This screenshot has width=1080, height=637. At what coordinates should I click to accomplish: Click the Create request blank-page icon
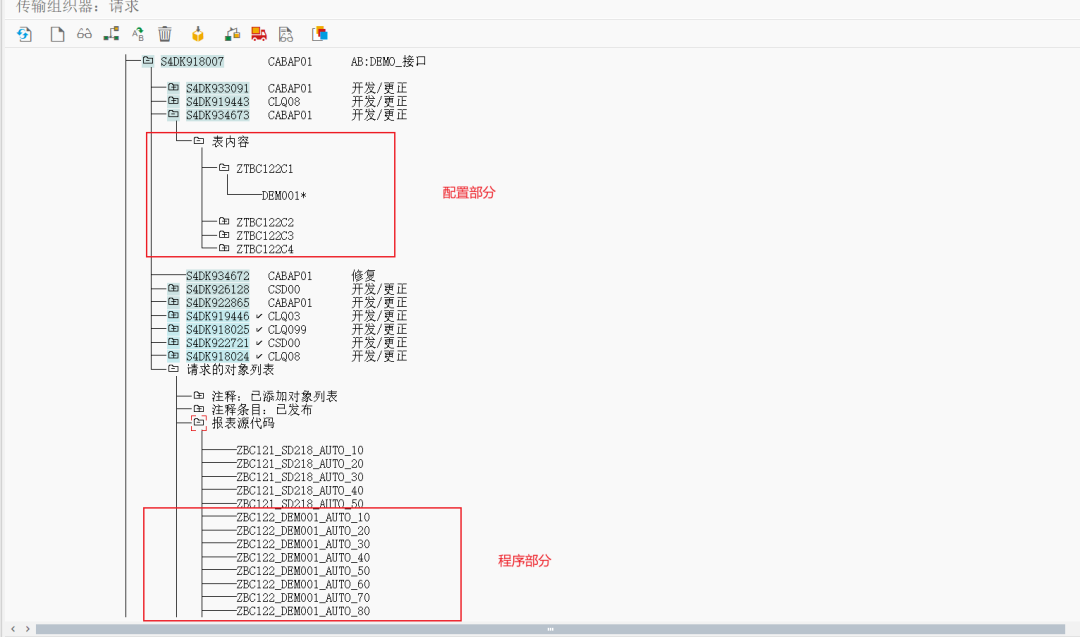coord(57,34)
